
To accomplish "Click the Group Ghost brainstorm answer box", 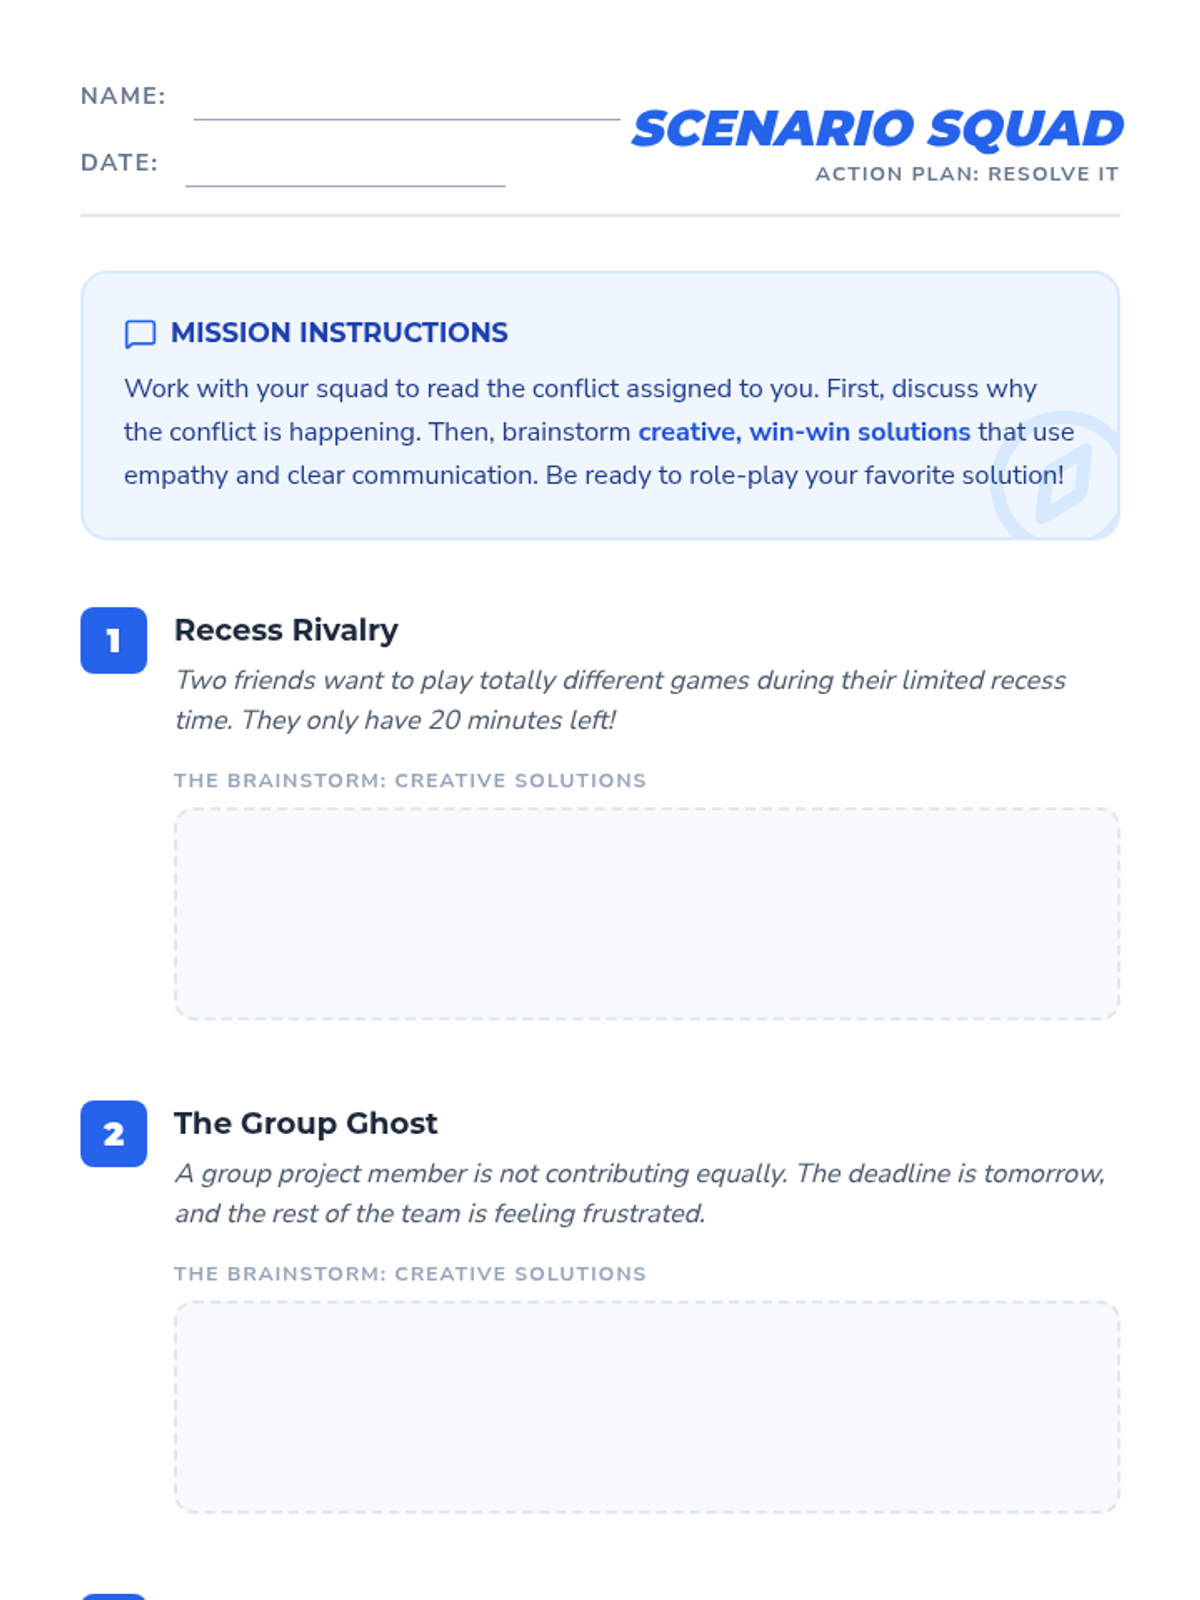I will click(647, 1407).
